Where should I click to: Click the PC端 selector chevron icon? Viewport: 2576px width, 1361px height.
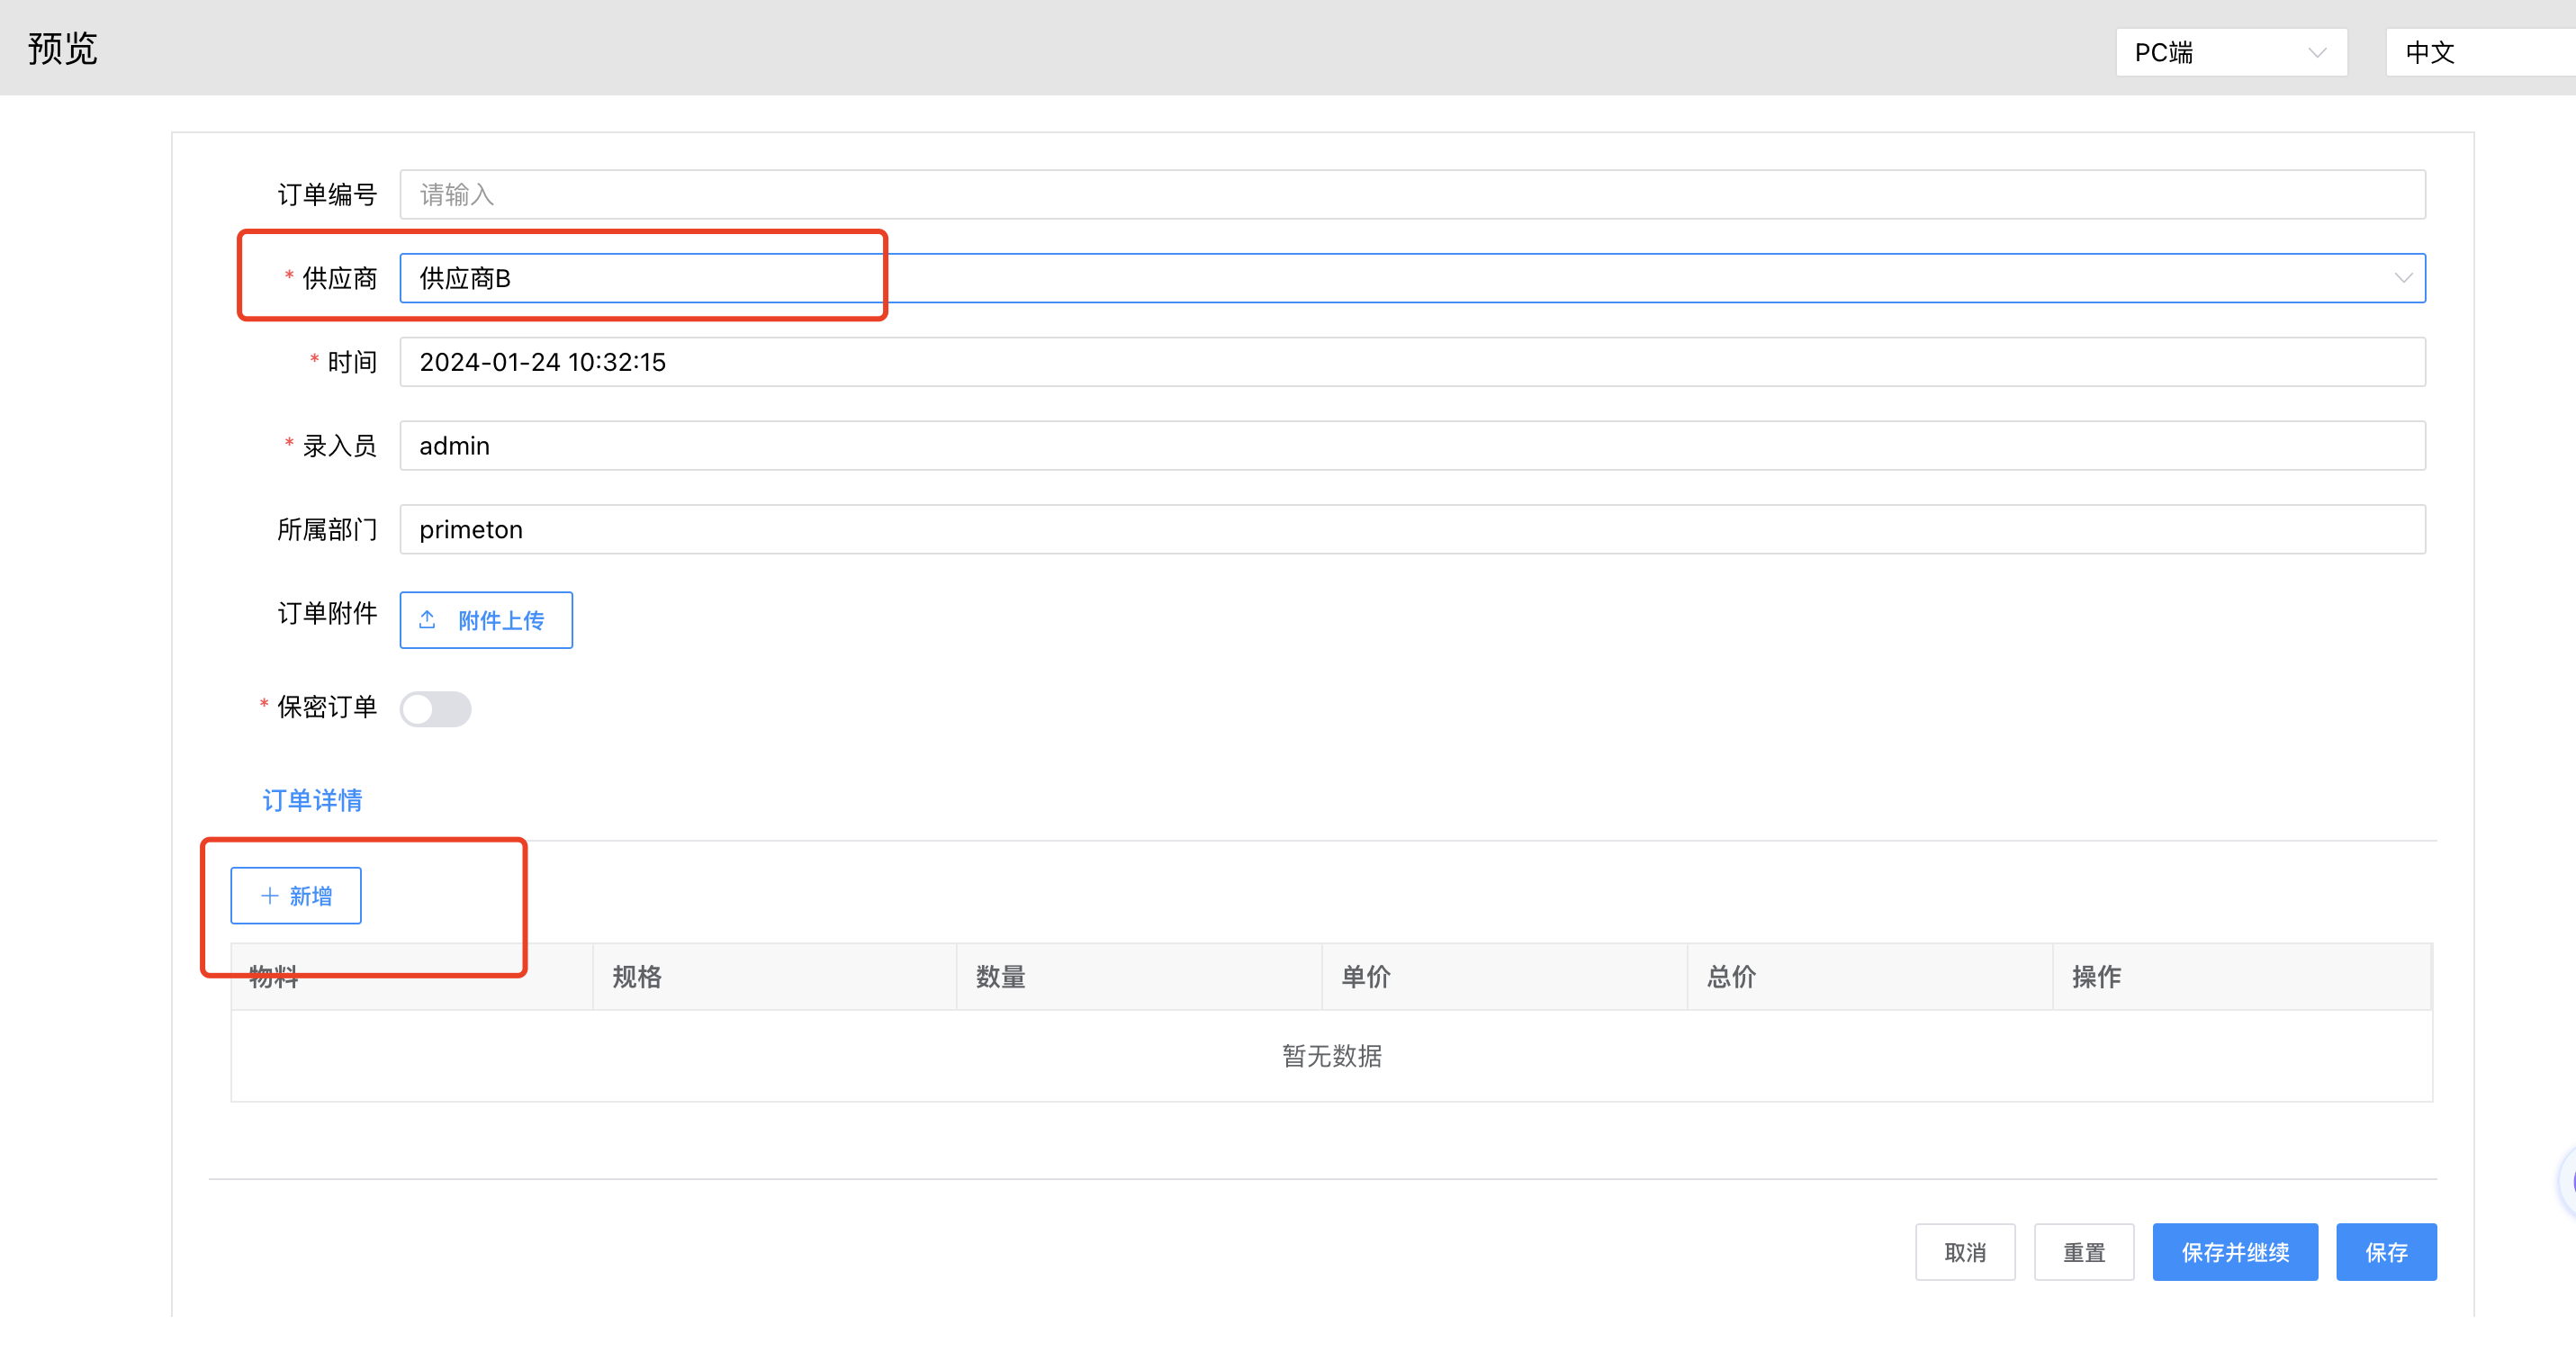(2317, 53)
